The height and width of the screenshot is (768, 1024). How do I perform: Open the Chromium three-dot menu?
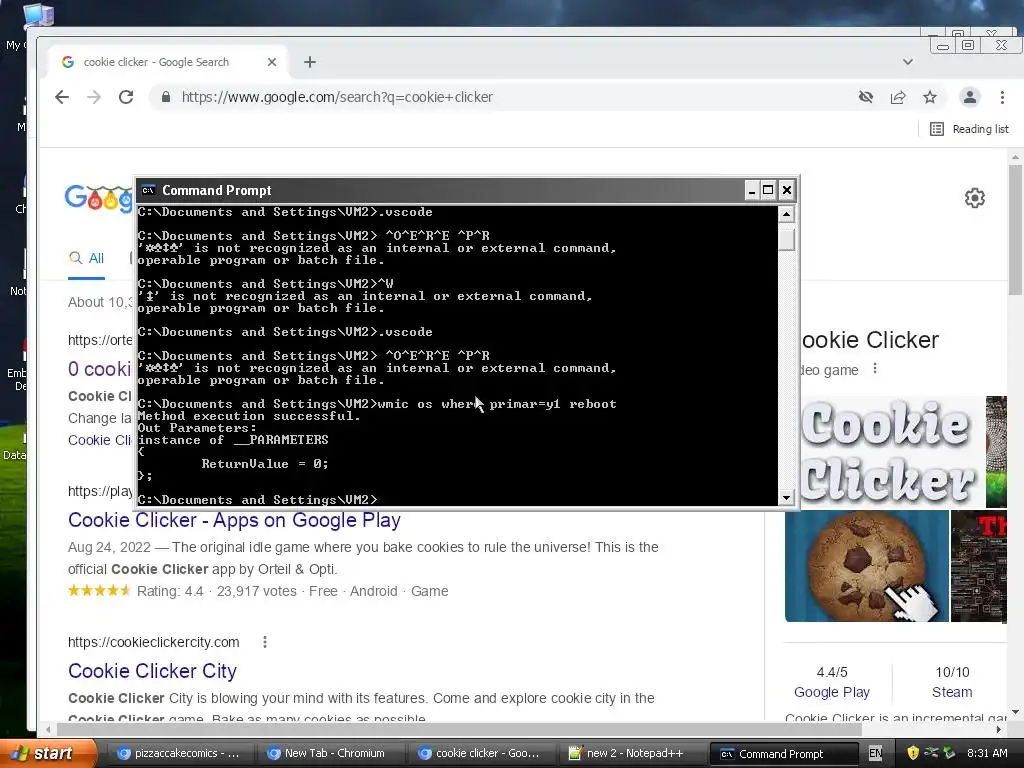1002,97
